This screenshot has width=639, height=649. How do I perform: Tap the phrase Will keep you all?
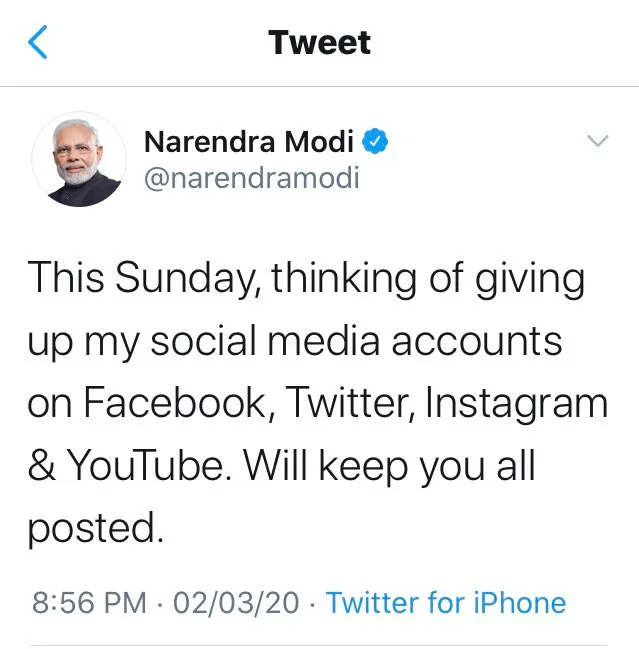tap(389, 467)
